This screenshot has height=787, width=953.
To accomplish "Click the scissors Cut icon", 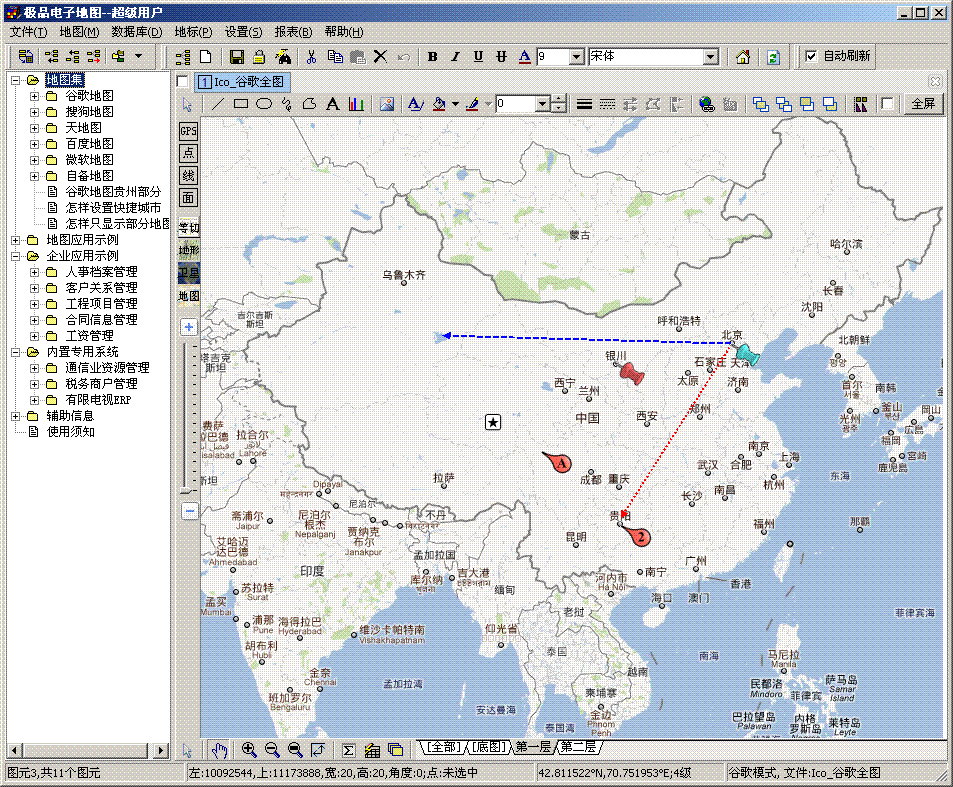I will pyautogui.click(x=311, y=57).
